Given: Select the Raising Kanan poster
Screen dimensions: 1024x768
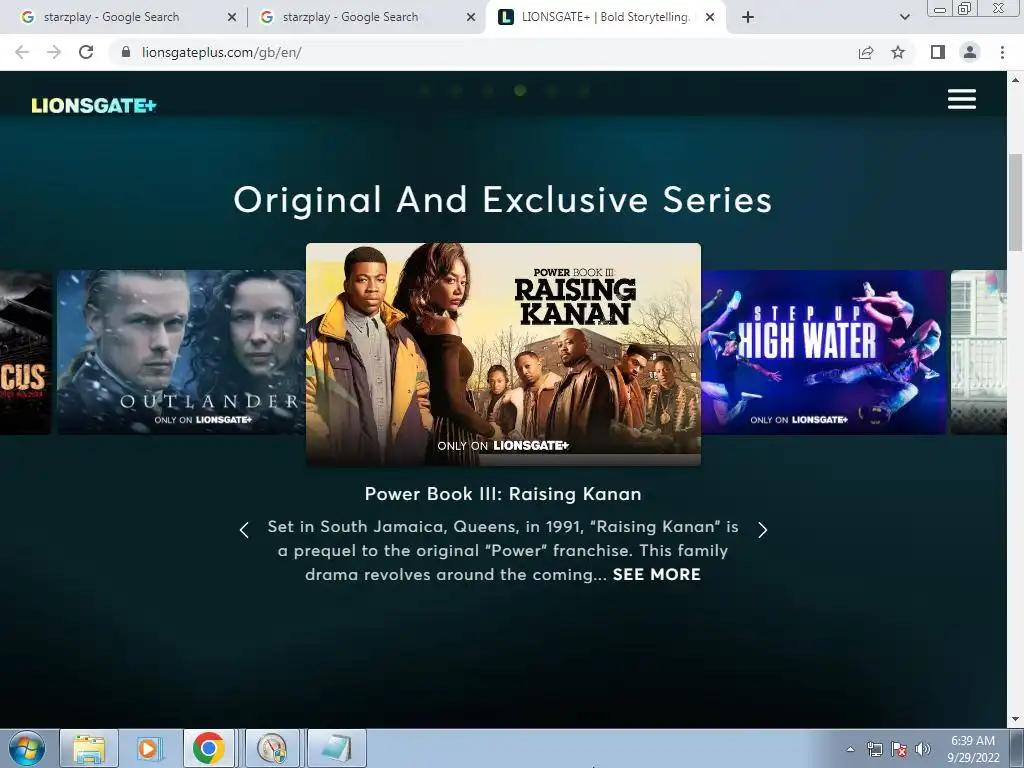Looking at the screenshot, I should pos(504,354).
